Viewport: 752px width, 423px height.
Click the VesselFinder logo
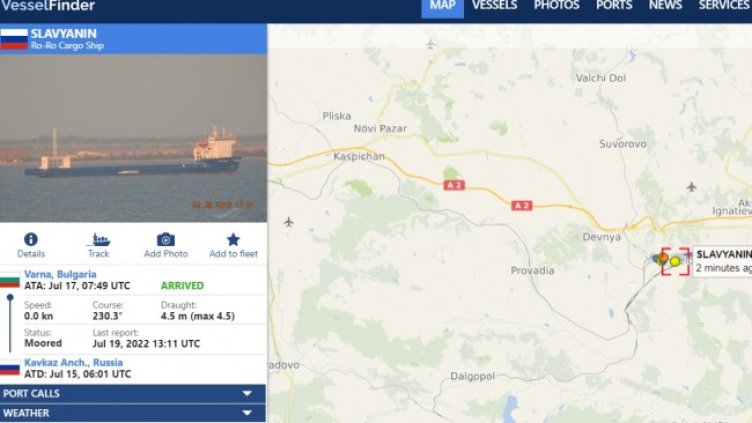pyautogui.click(x=48, y=6)
